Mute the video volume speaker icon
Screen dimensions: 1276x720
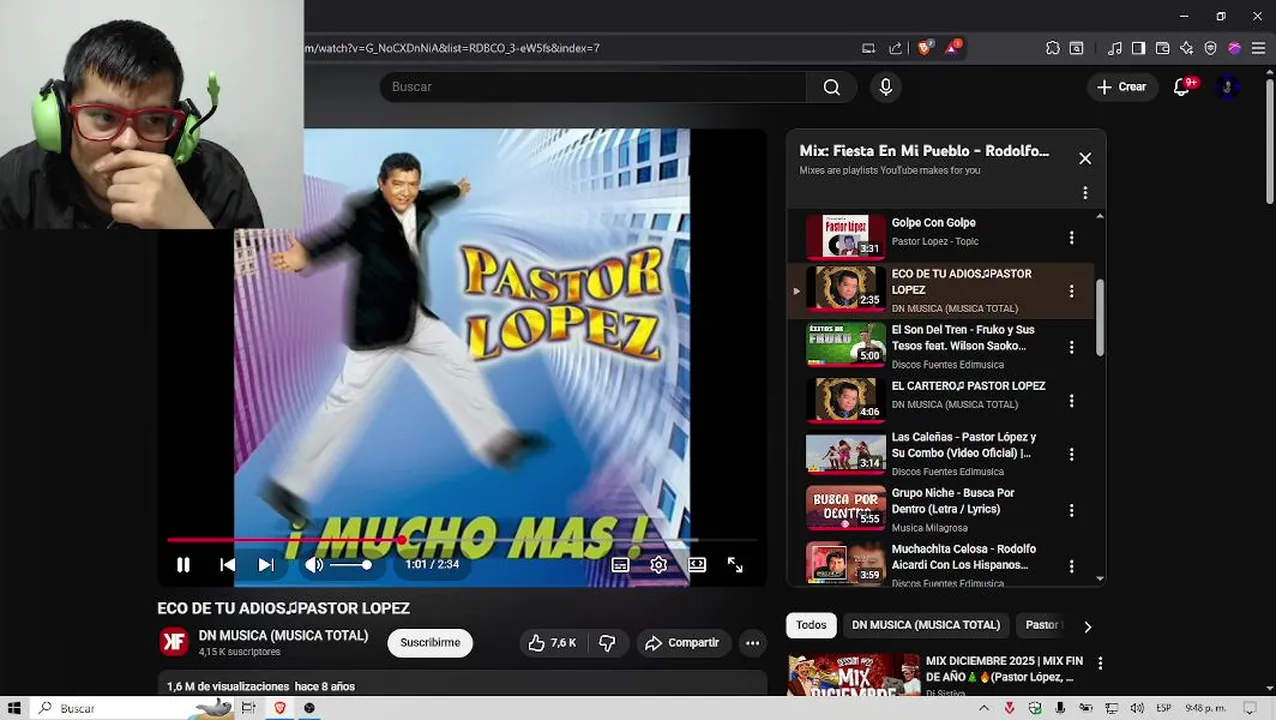[x=314, y=565]
